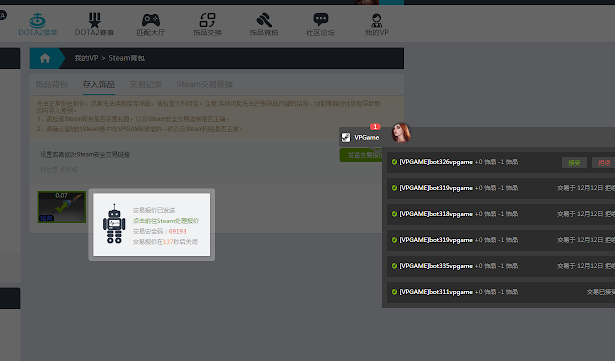Open the Steam交易链接 tab
Screen dimensions: 615x361
pos(204,84)
